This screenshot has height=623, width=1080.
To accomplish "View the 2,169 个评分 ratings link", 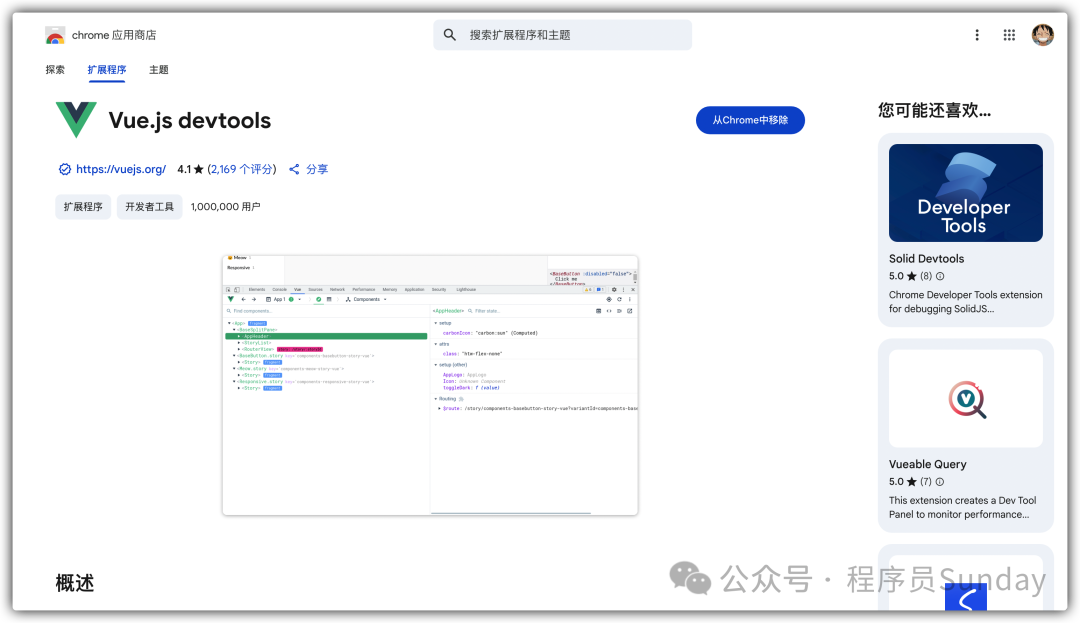I will 242,170.
